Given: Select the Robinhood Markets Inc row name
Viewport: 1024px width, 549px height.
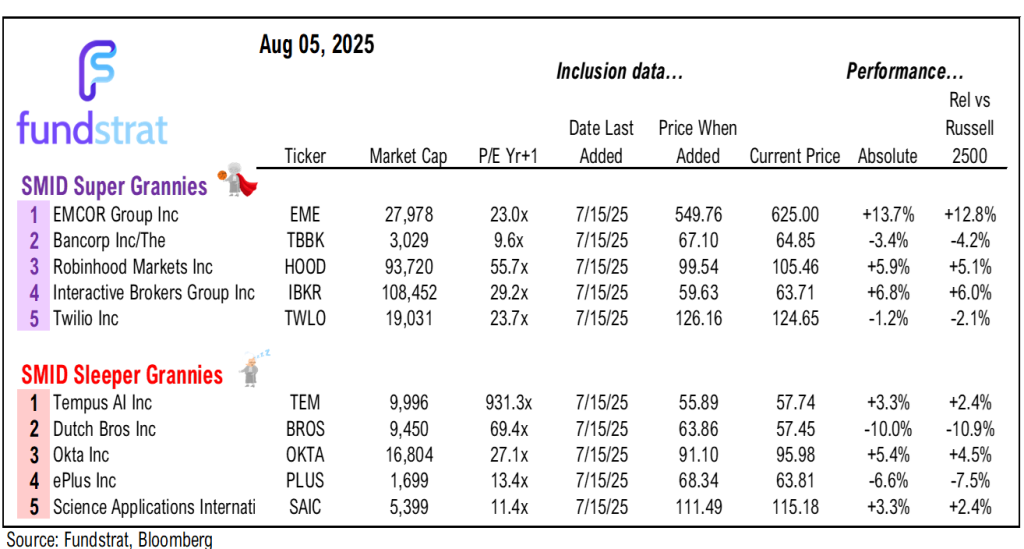Looking at the screenshot, I should (134, 267).
